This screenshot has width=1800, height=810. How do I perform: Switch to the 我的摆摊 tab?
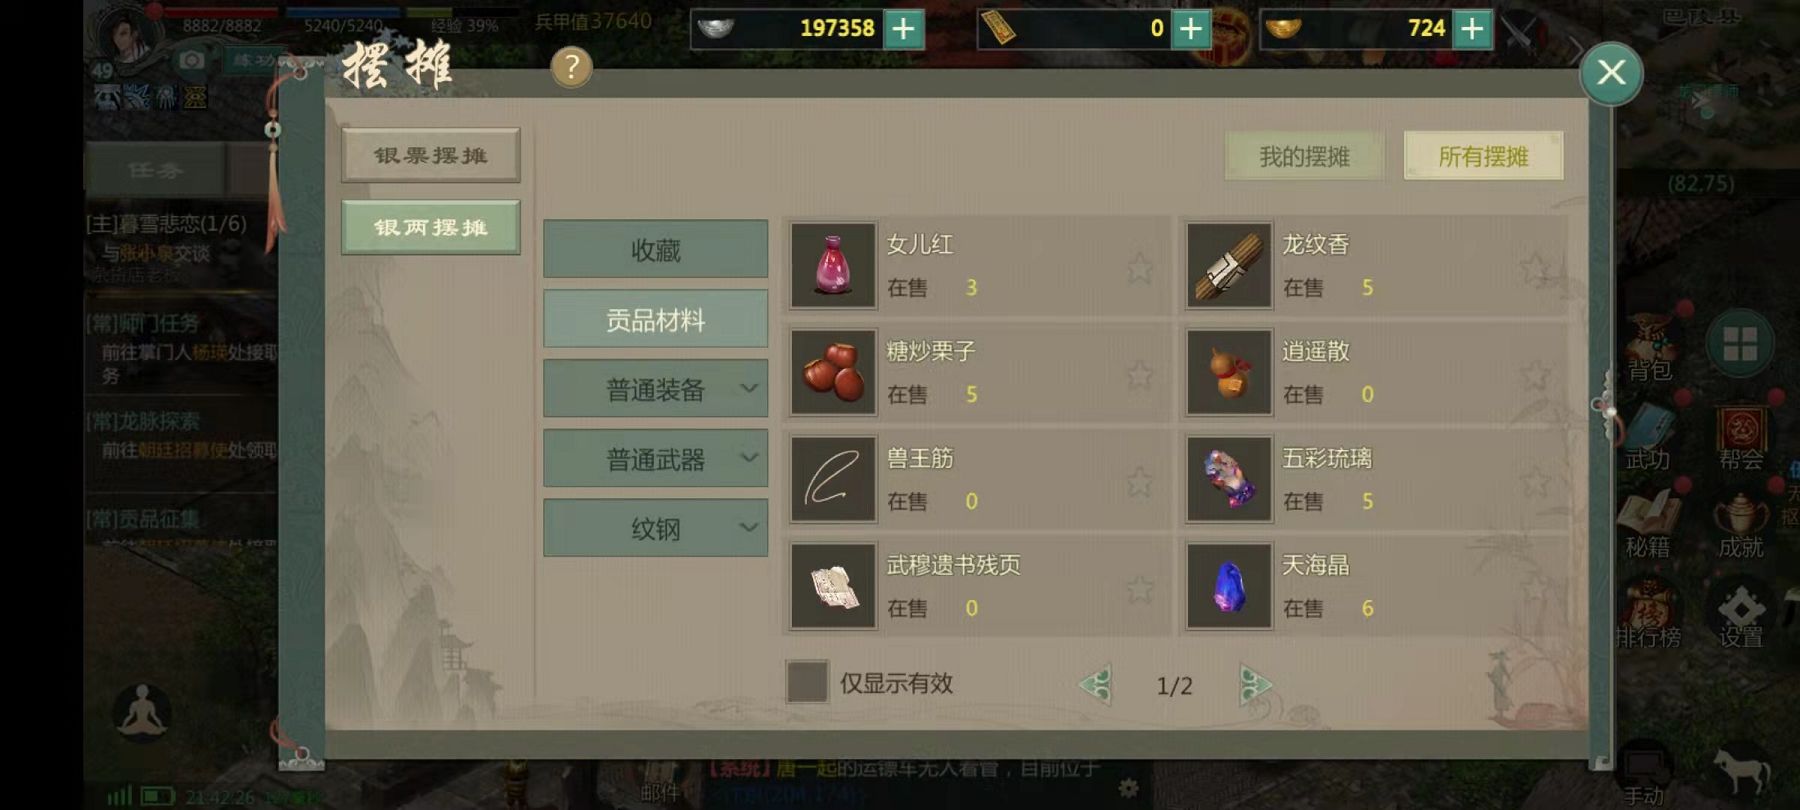coord(1304,156)
